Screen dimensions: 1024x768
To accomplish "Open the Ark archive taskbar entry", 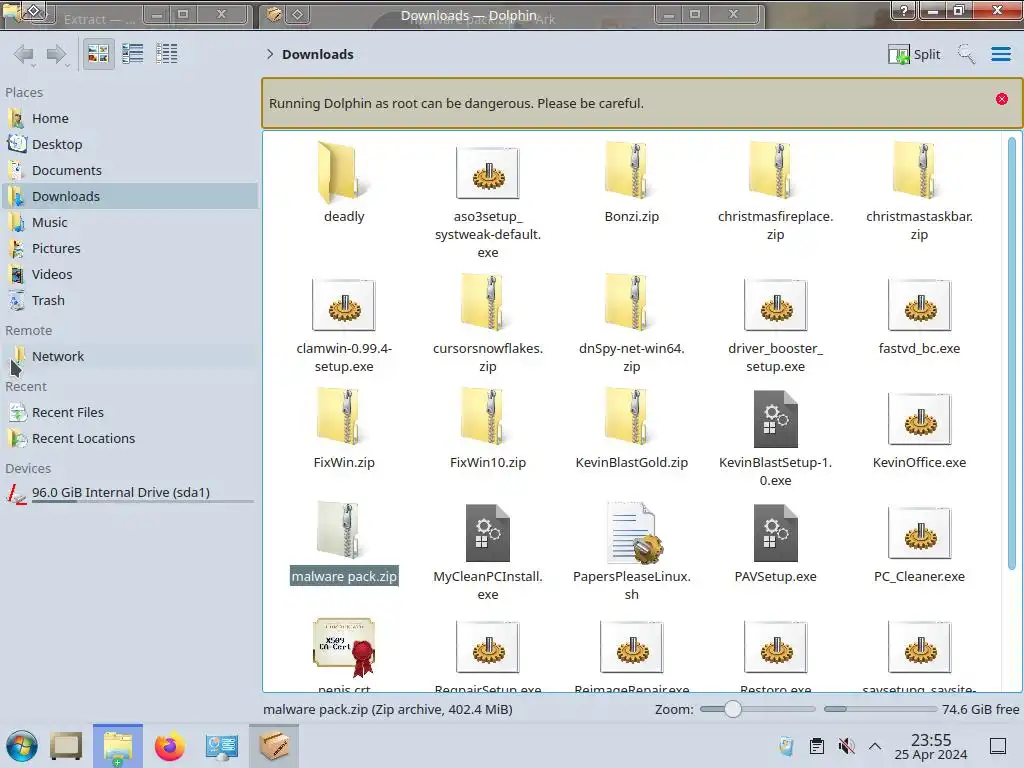I will (x=274, y=746).
